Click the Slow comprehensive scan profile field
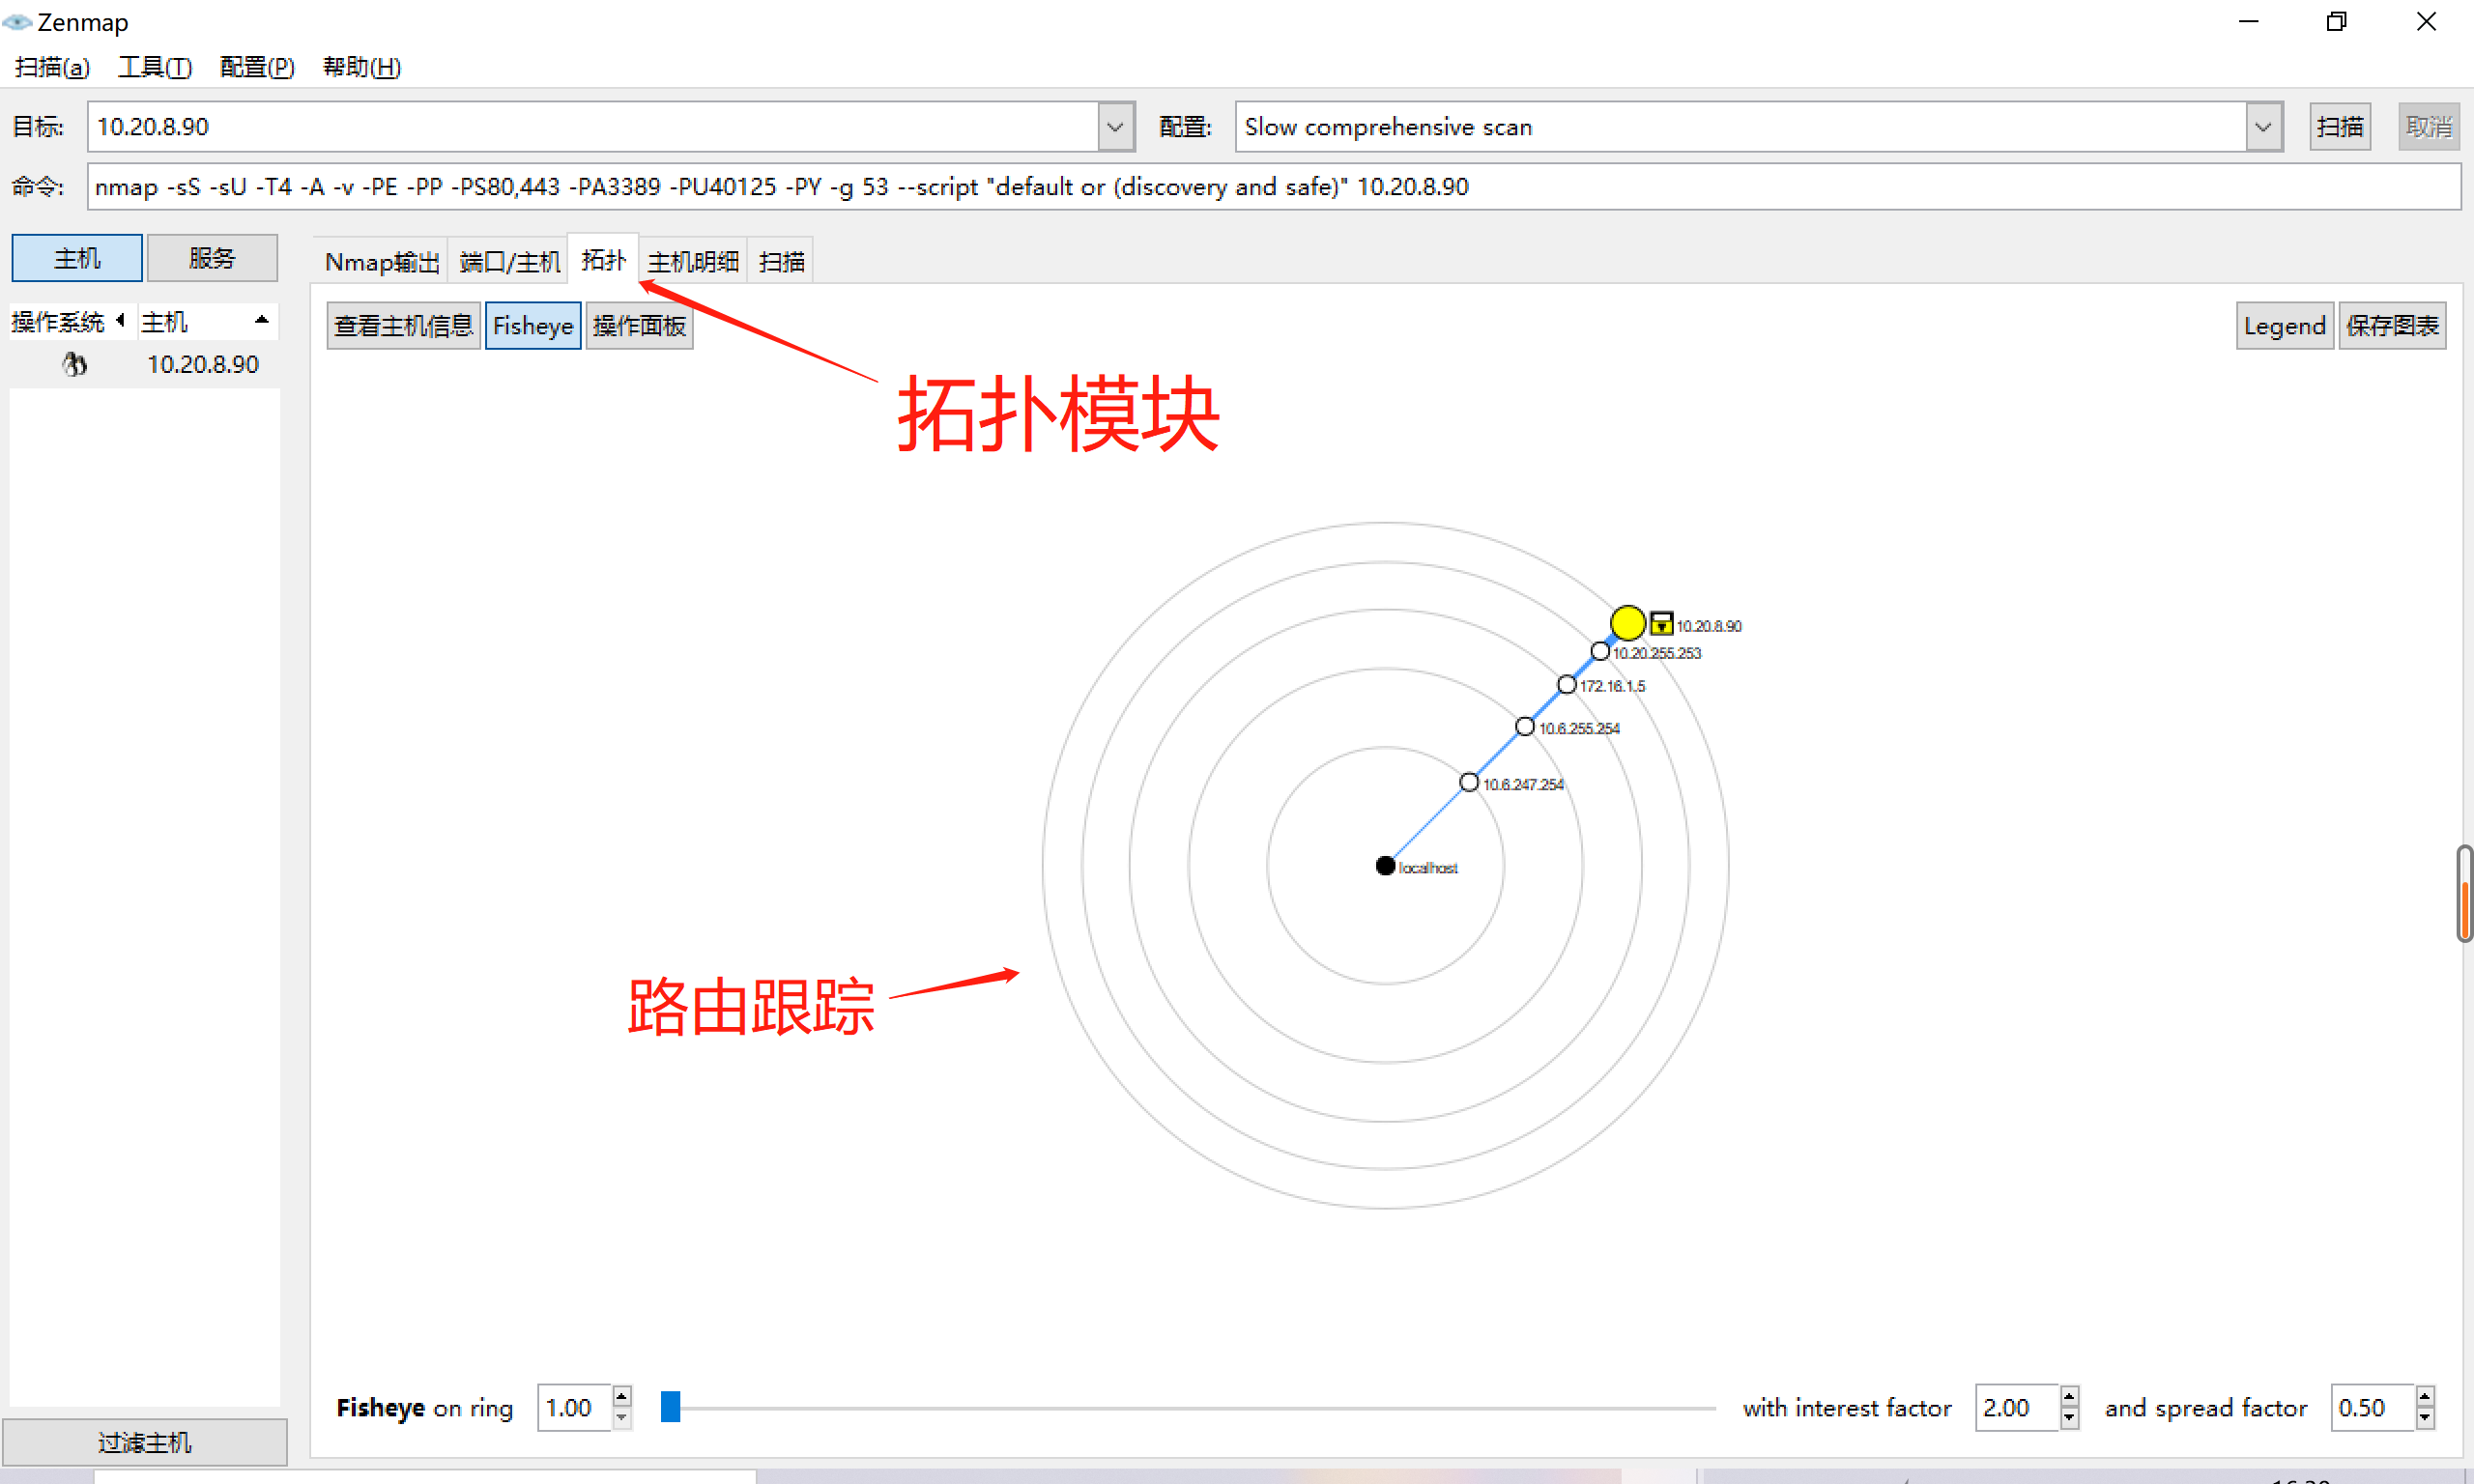 click(1741, 127)
